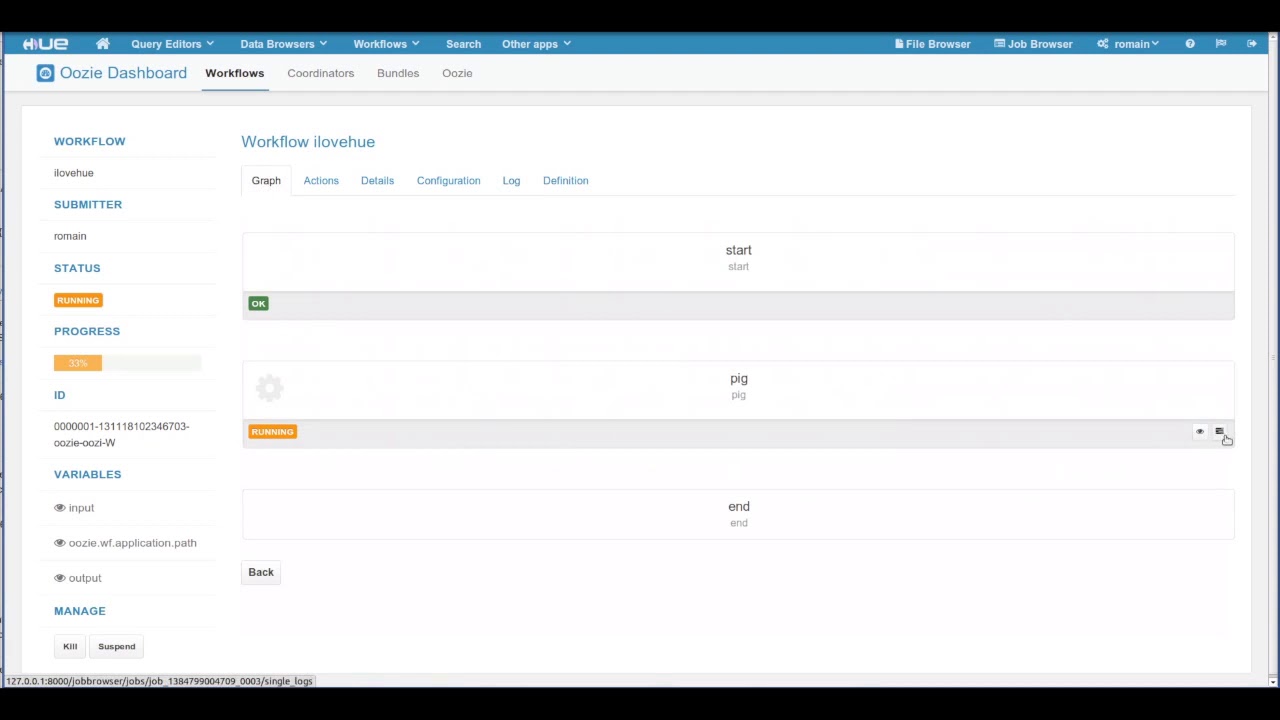The height and width of the screenshot is (720, 1280).
Task: Open the Help question-mark icon
Action: (1190, 44)
